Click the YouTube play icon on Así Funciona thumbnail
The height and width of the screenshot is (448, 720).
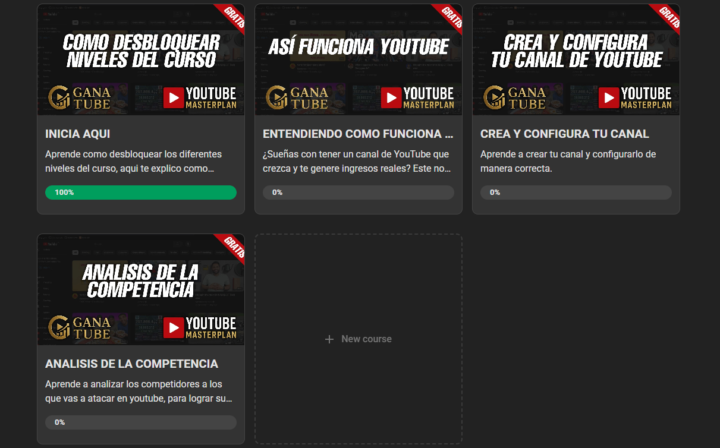(x=391, y=98)
